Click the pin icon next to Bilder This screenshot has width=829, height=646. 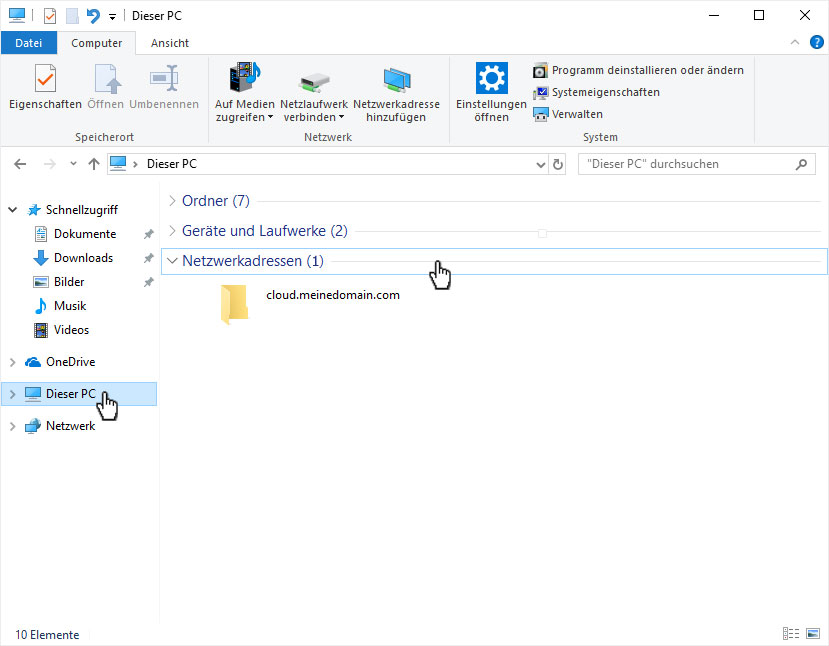(149, 282)
